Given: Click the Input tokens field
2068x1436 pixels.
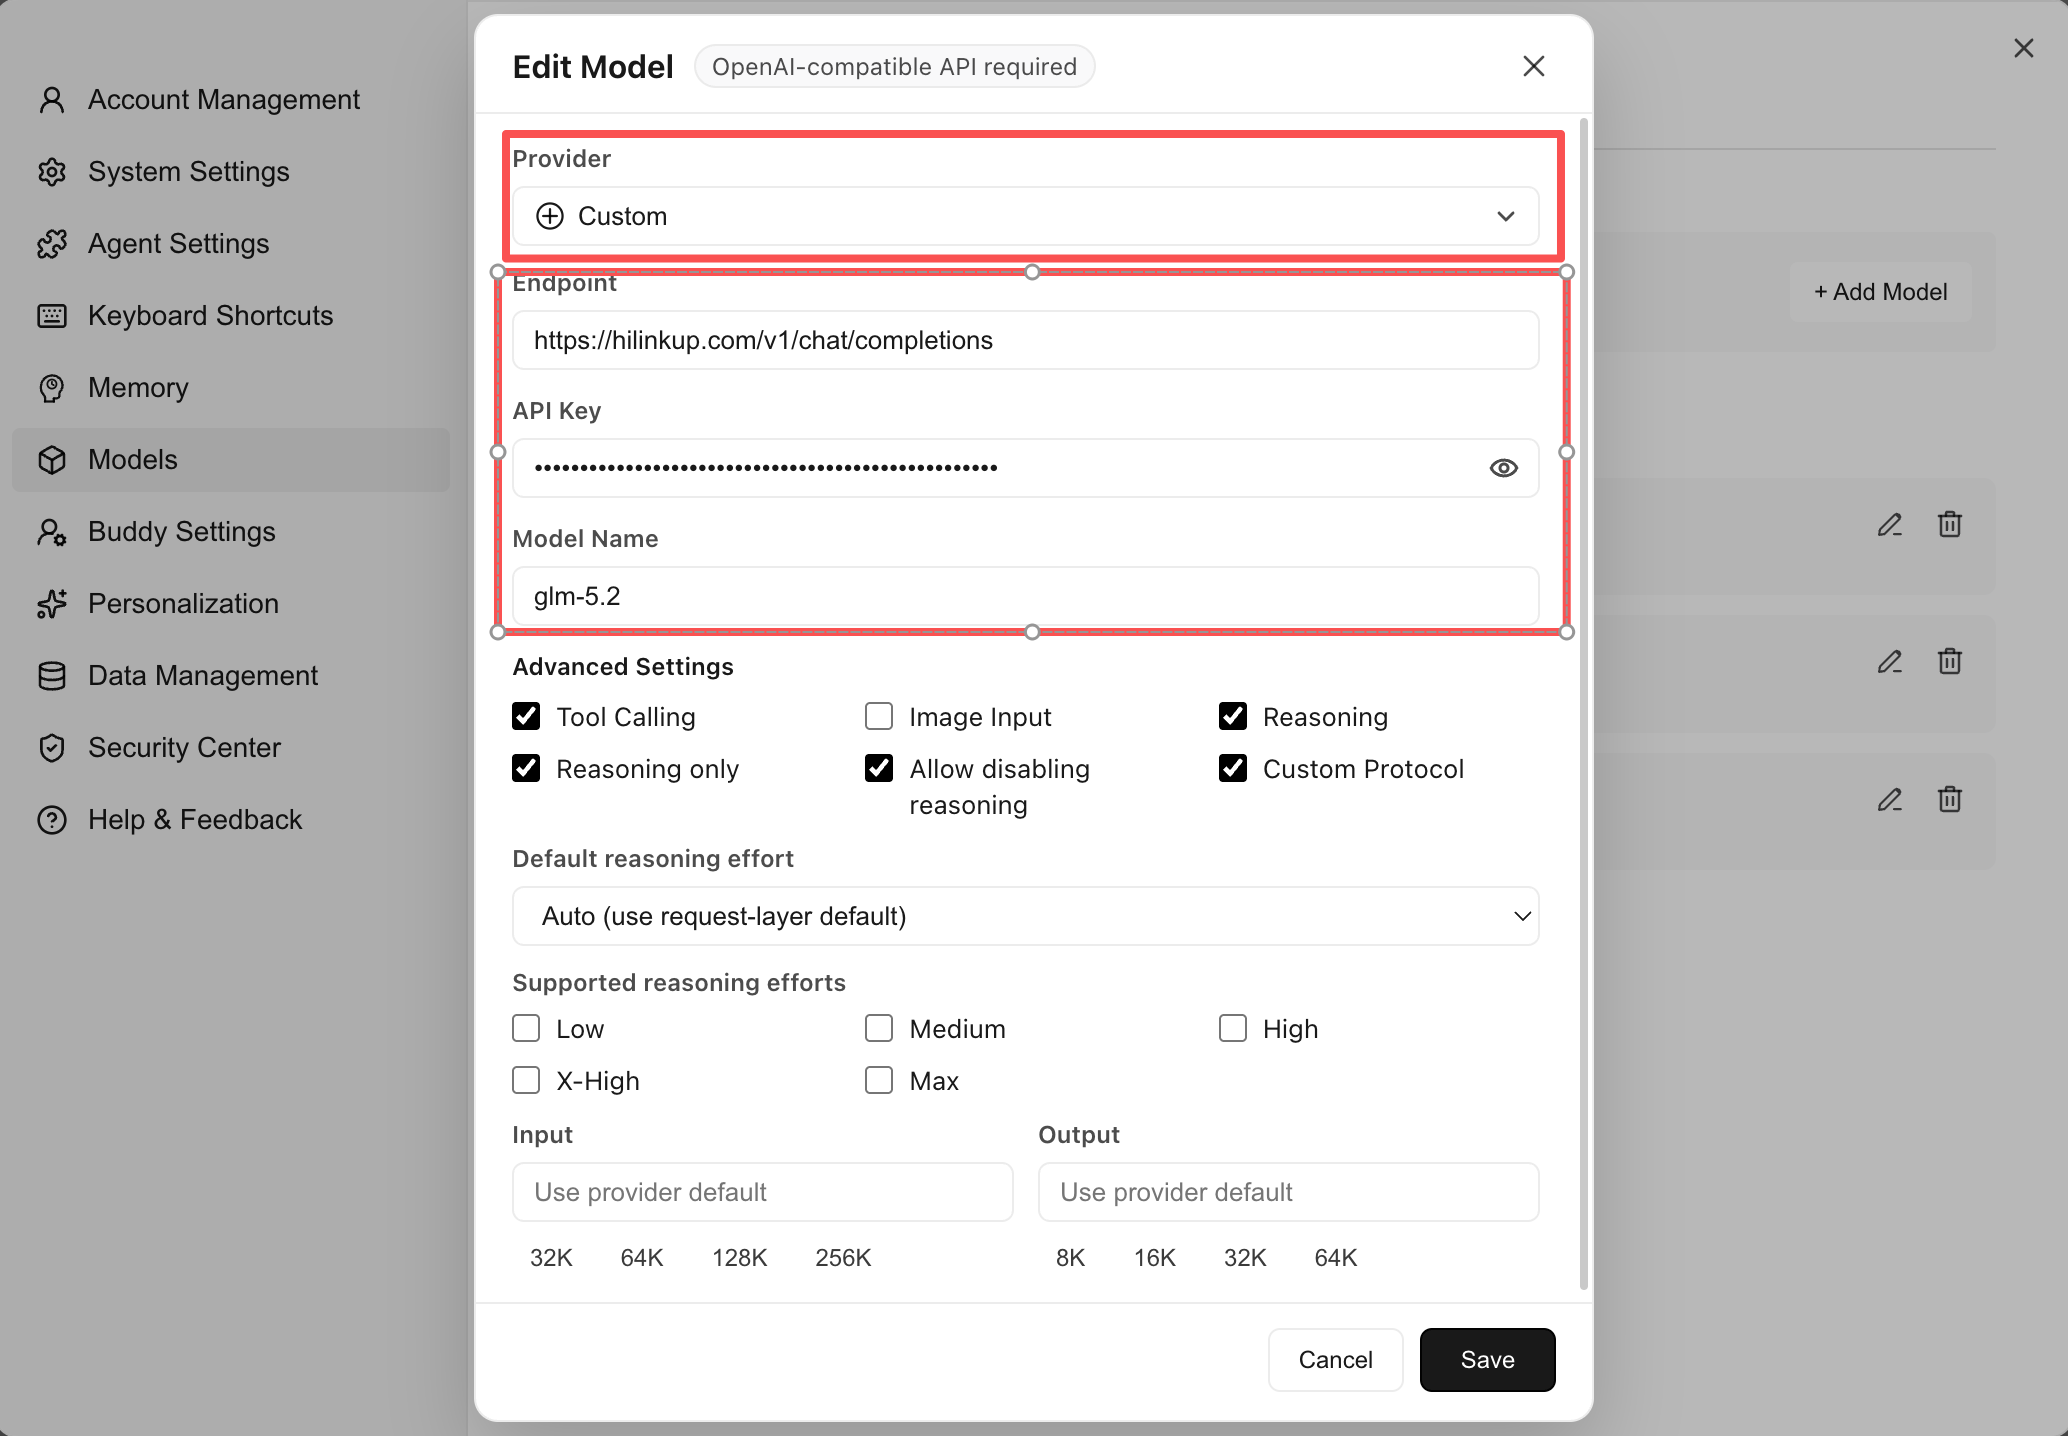Looking at the screenshot, I should (x=762, y=1192).
